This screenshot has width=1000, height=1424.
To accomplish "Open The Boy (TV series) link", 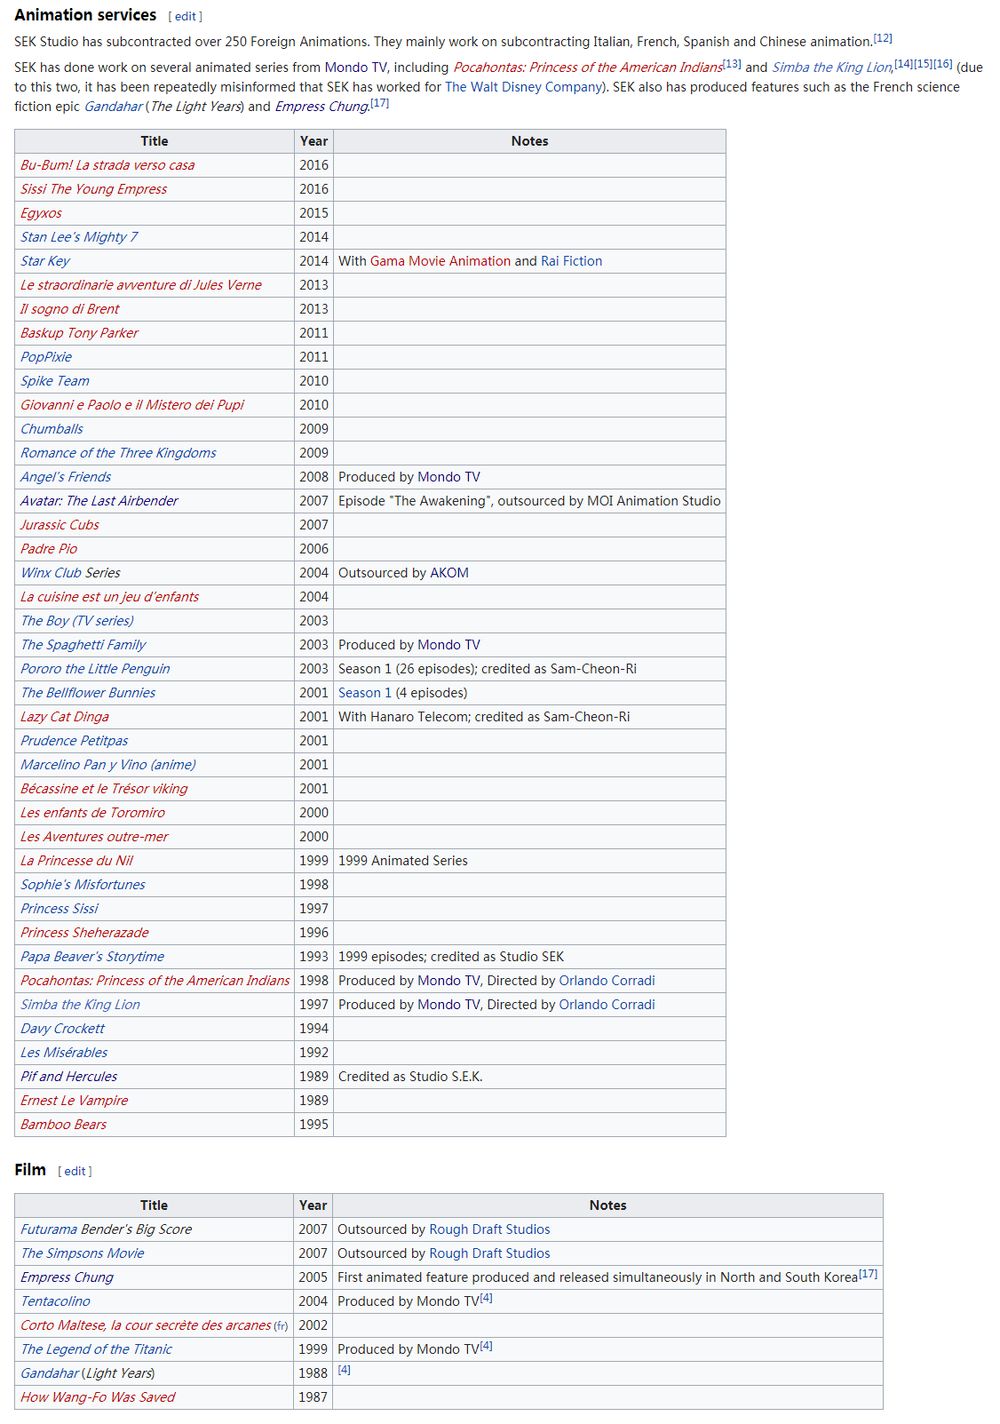I will click(77, 621).
